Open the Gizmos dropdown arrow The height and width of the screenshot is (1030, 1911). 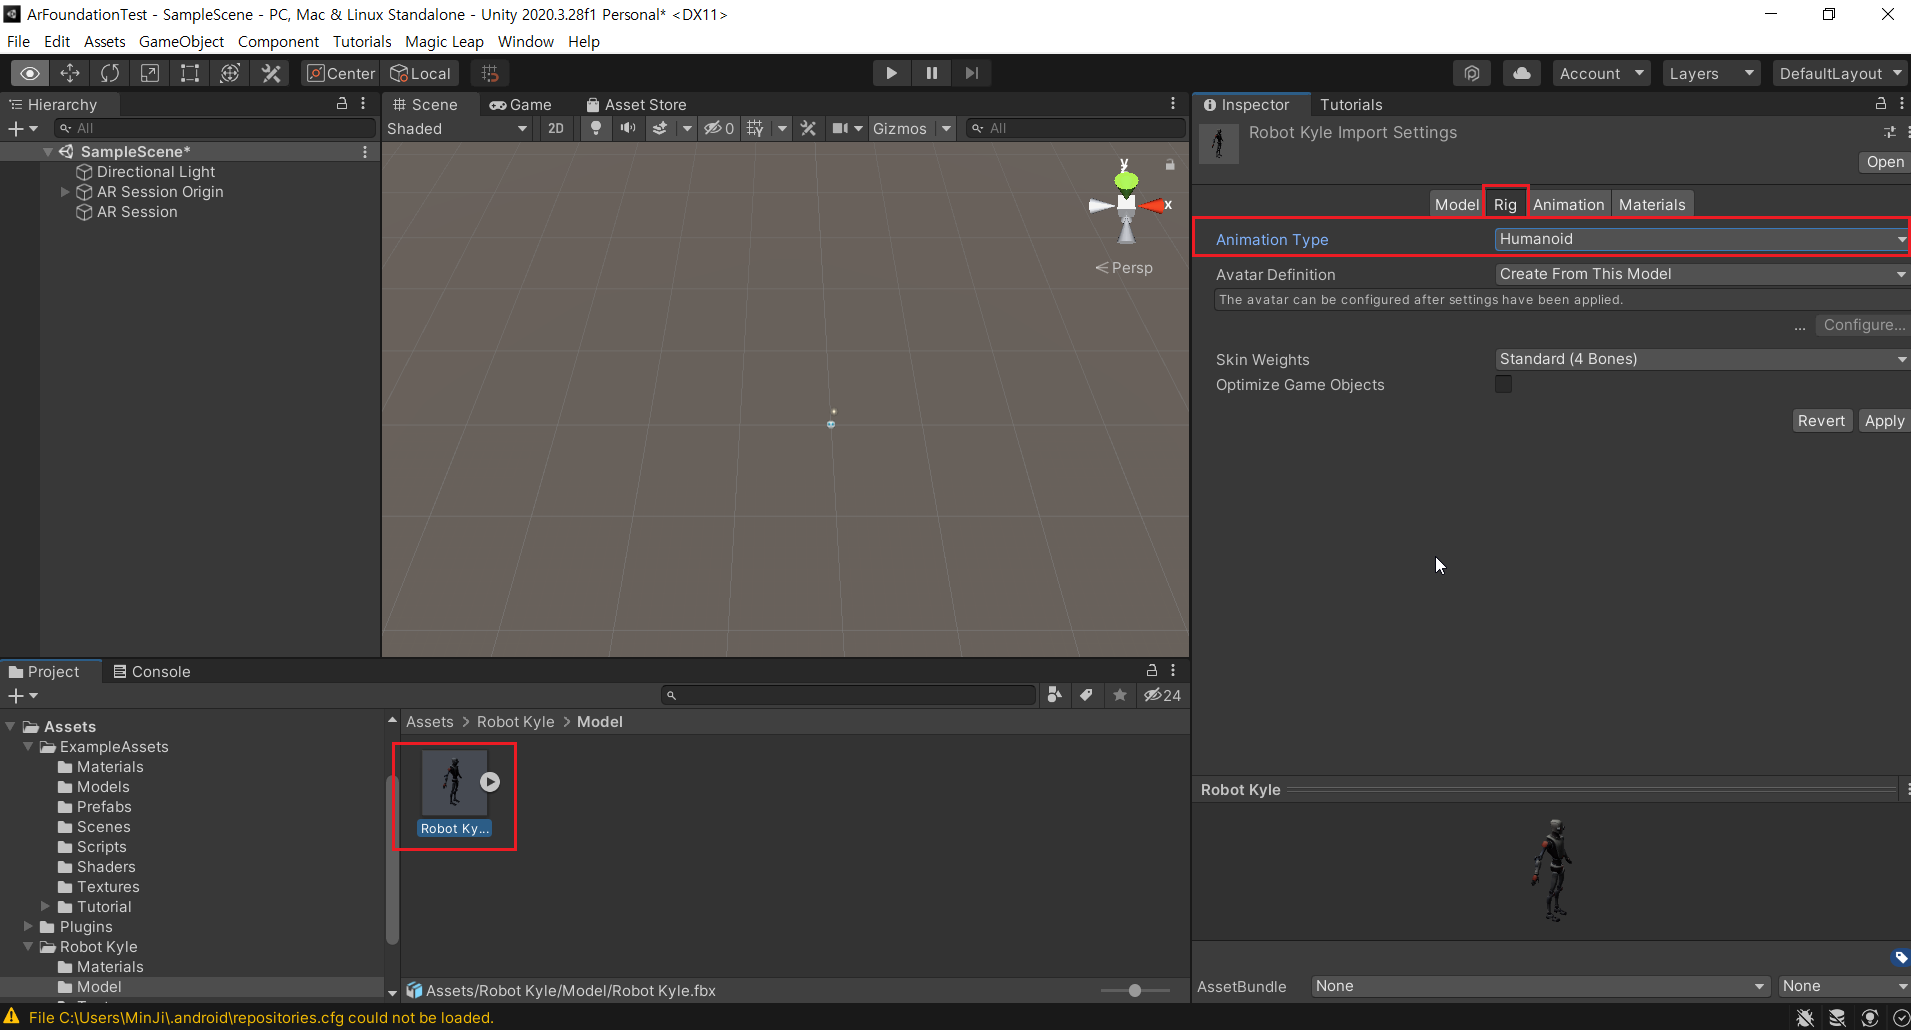(946, 128)
